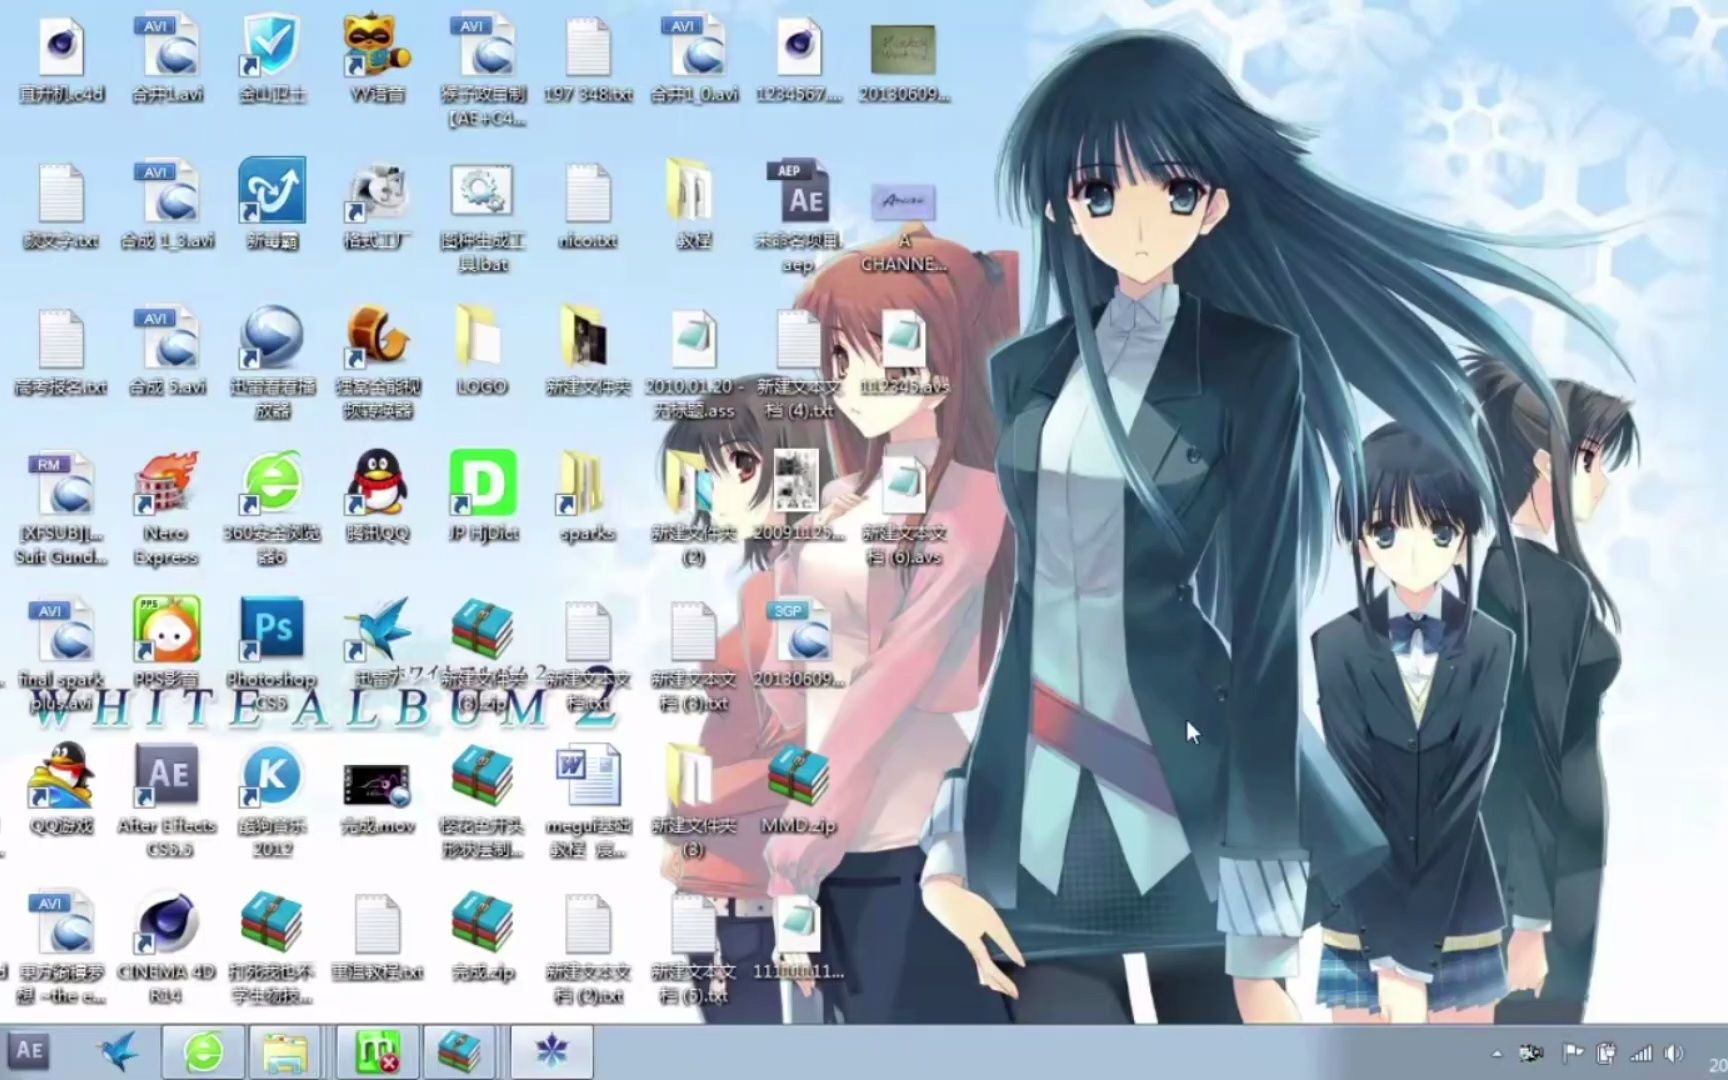This screenshot has height=1080, width=1728.
Task: Open Windows Explorer from the taskbar
Action: pyautogui.click(x=285, y=1052)
